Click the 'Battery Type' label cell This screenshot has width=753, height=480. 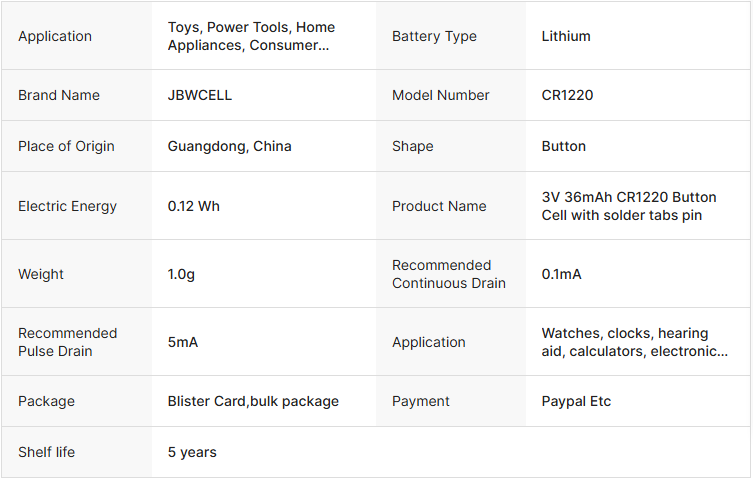pos(434,36)
